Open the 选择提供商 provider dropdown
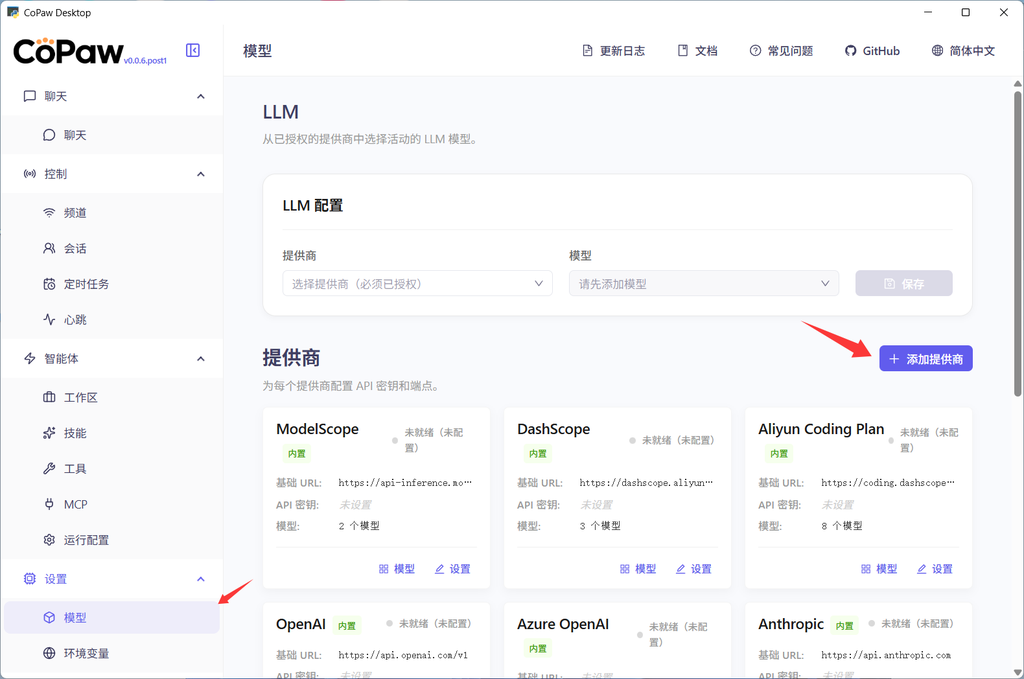Viewport: 1024px width, 679px height. (417, 283)
